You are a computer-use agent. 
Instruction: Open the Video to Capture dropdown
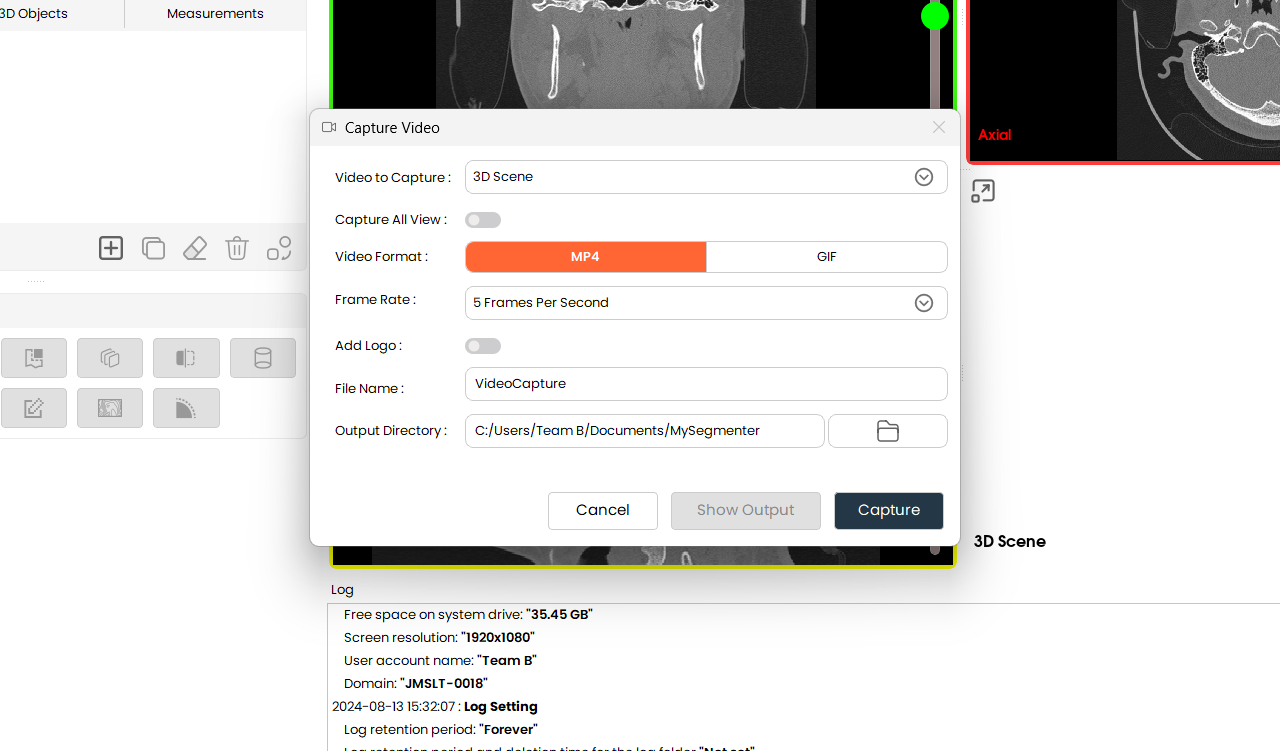point(706,177)
